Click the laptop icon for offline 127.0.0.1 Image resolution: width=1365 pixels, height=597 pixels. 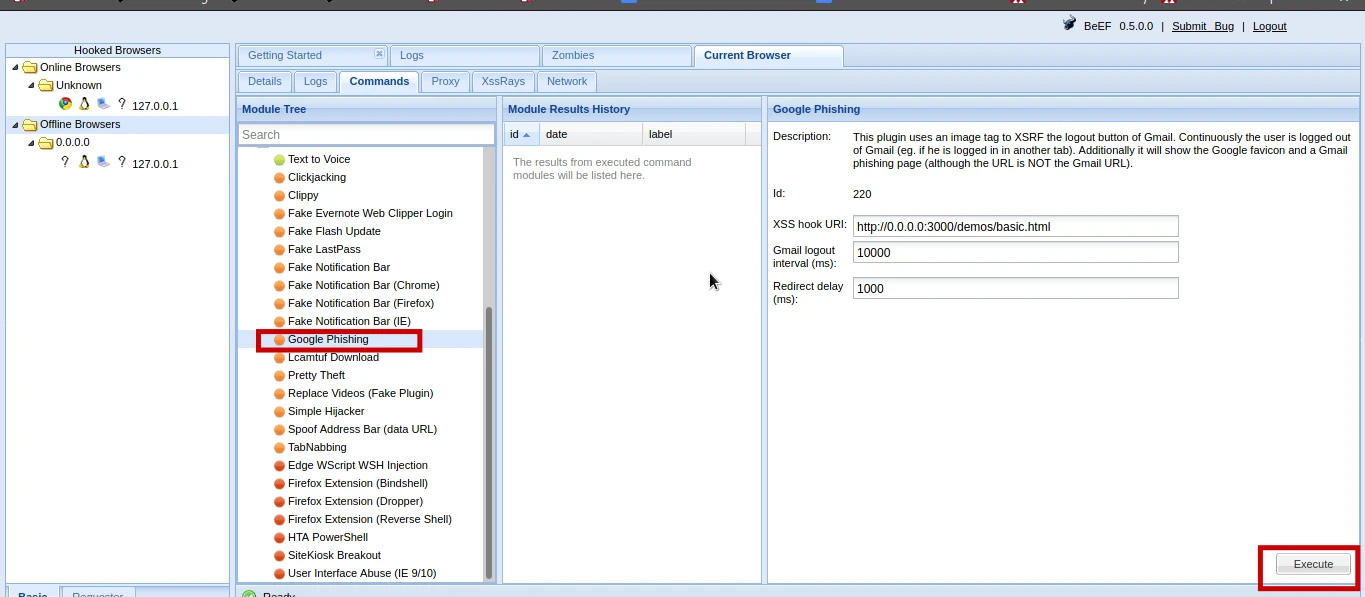pyautogui.click(x=104, y=162)
